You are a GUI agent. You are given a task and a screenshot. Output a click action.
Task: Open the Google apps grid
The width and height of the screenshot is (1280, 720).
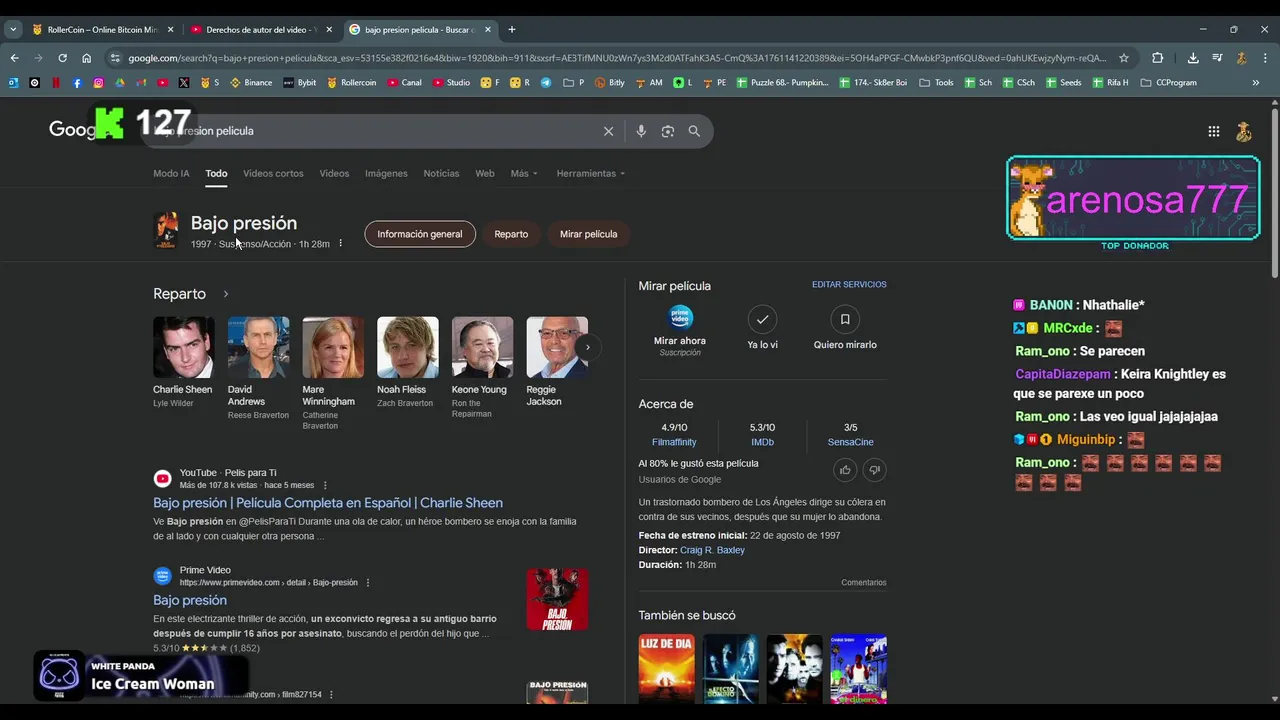pyautogui.click(x=1213, y=131)
